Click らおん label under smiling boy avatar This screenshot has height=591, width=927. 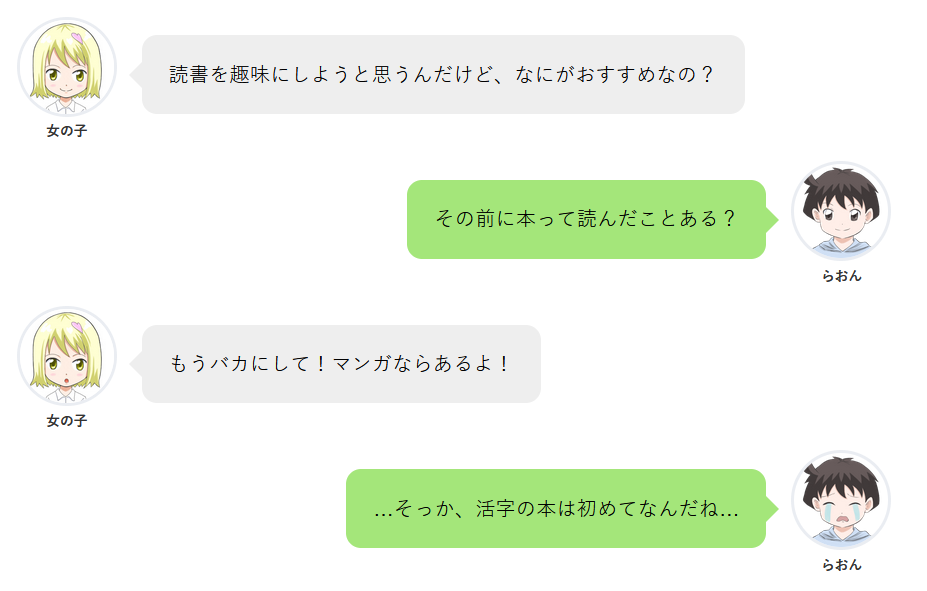pyautogui.click(x=841, y=276)
